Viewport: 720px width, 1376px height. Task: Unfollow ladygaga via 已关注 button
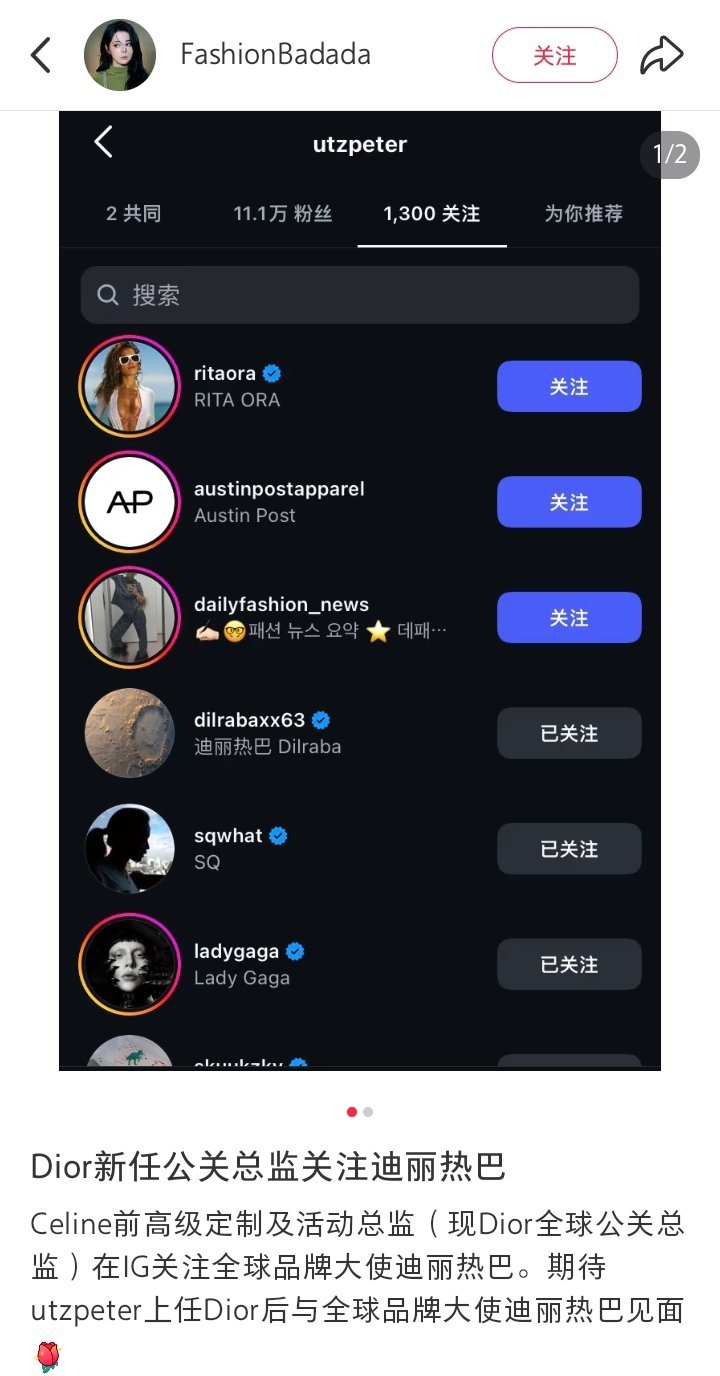(569, 964)
